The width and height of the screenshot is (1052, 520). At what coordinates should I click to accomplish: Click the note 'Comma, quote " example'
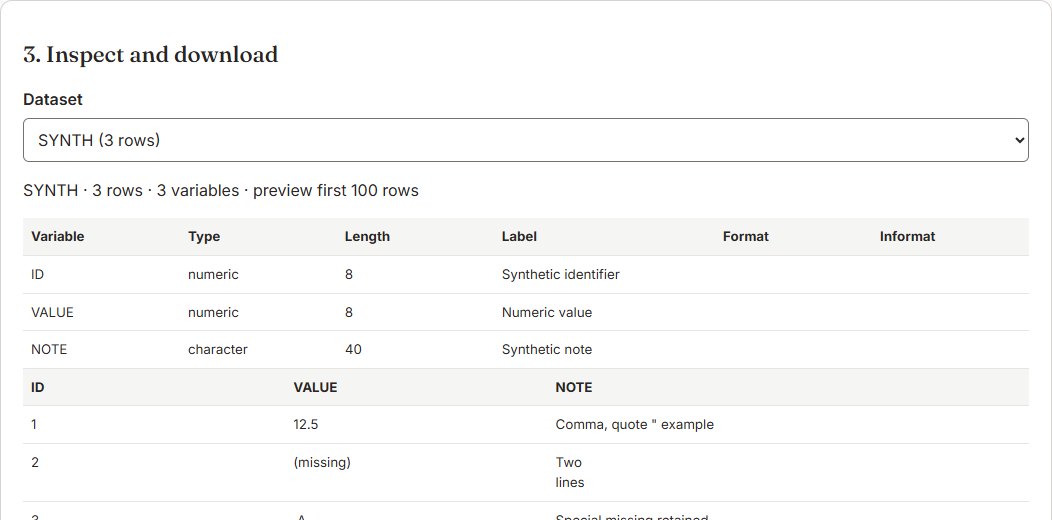tap(635, 425)
